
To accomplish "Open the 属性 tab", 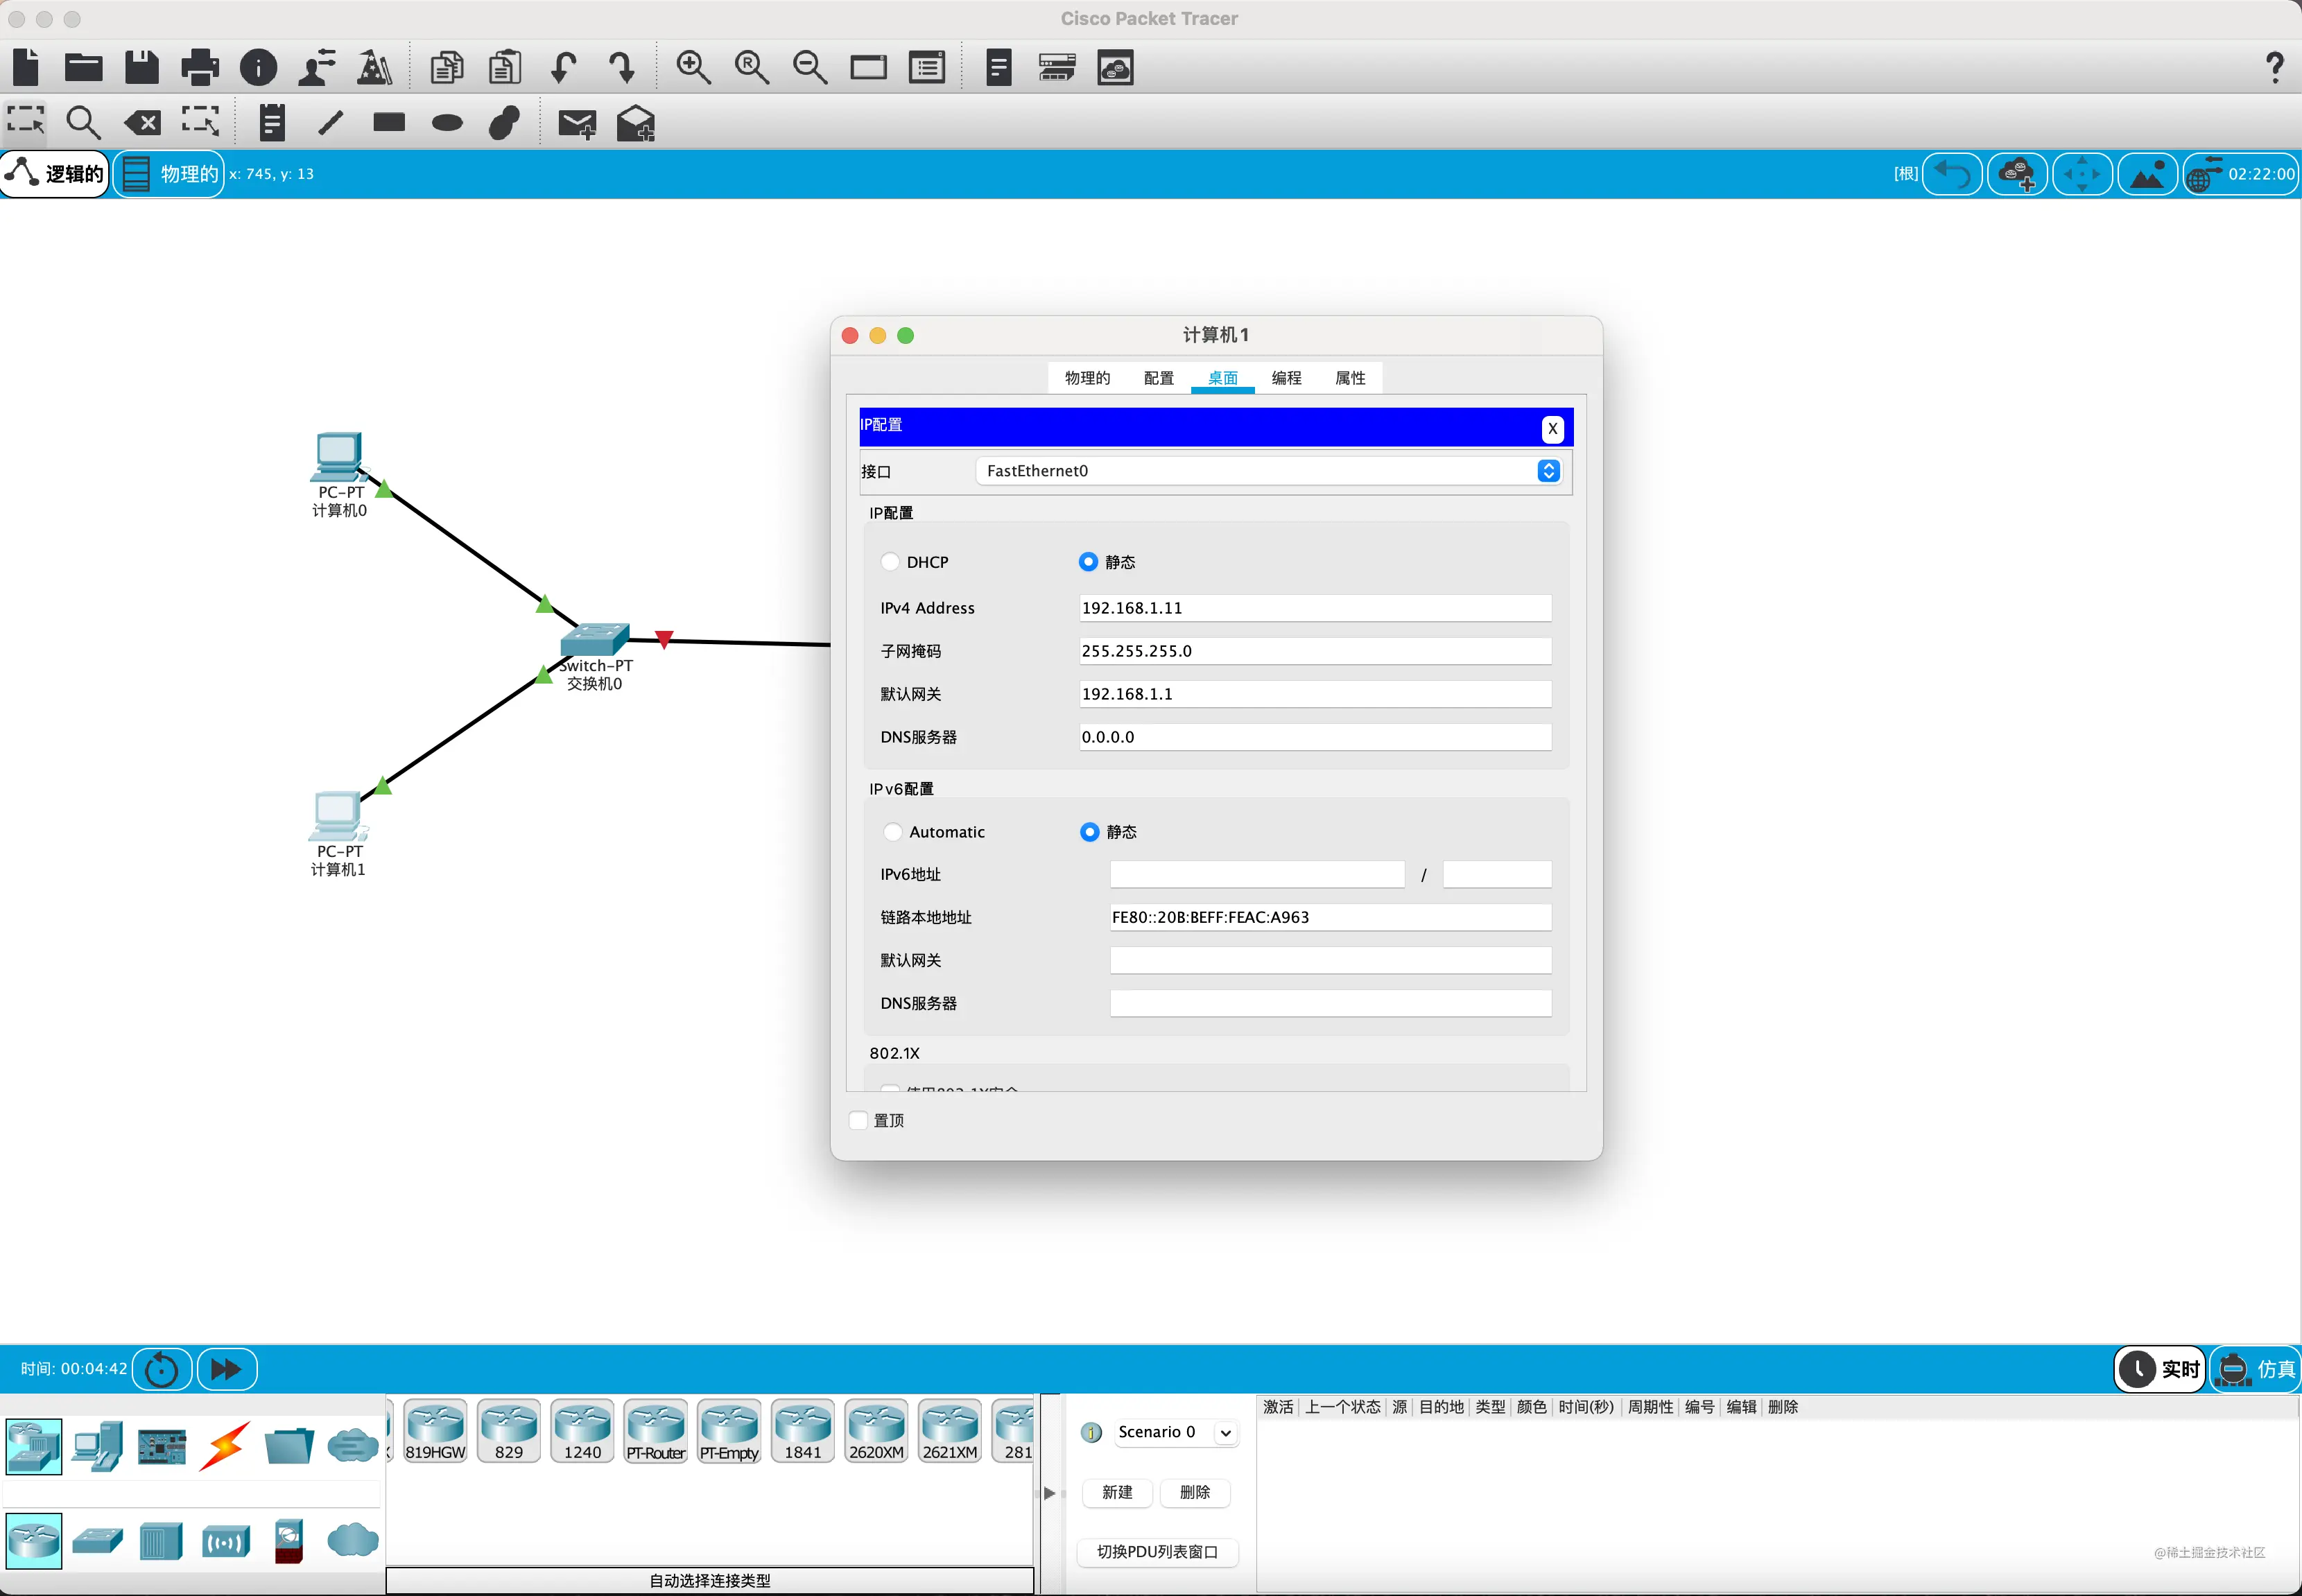I will tap(1350, 378).
